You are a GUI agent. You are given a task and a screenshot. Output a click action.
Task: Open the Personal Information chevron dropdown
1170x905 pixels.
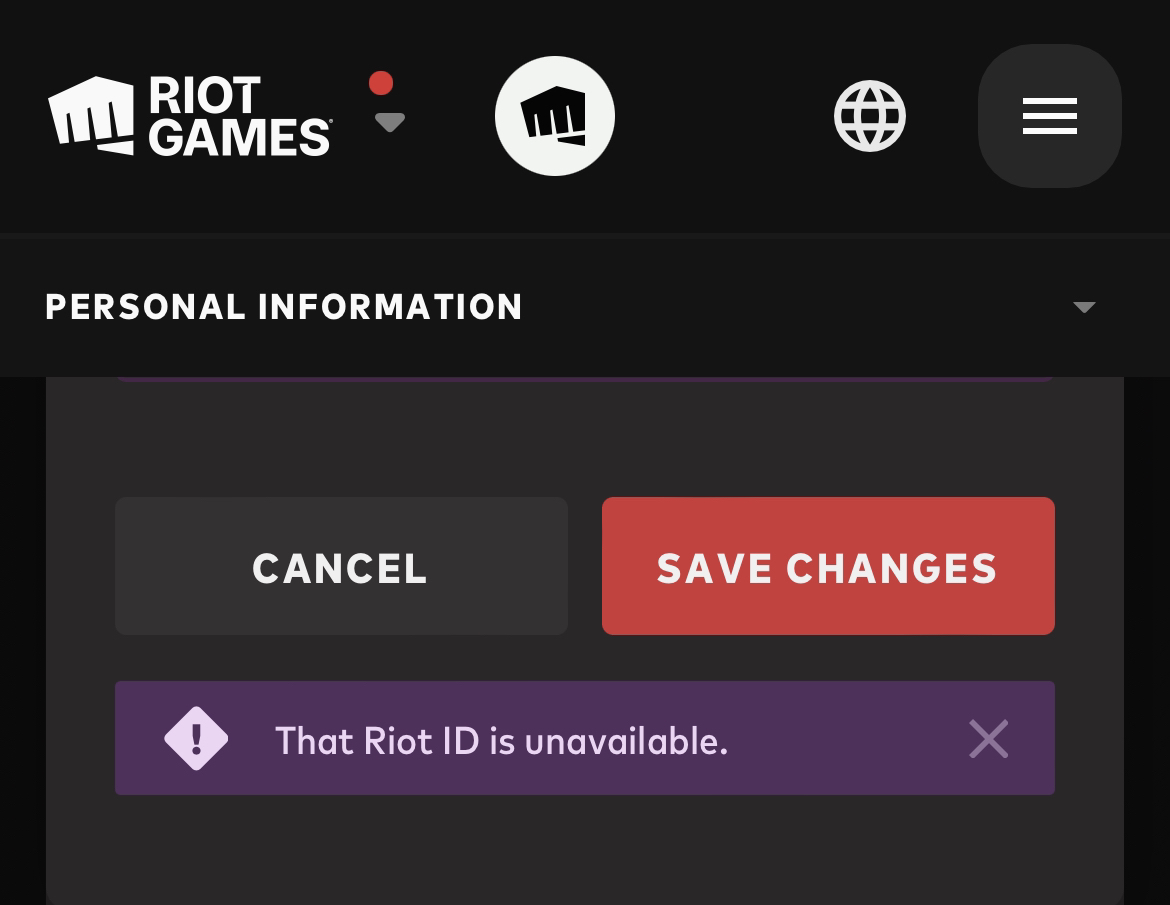[x=1084, y=307]
